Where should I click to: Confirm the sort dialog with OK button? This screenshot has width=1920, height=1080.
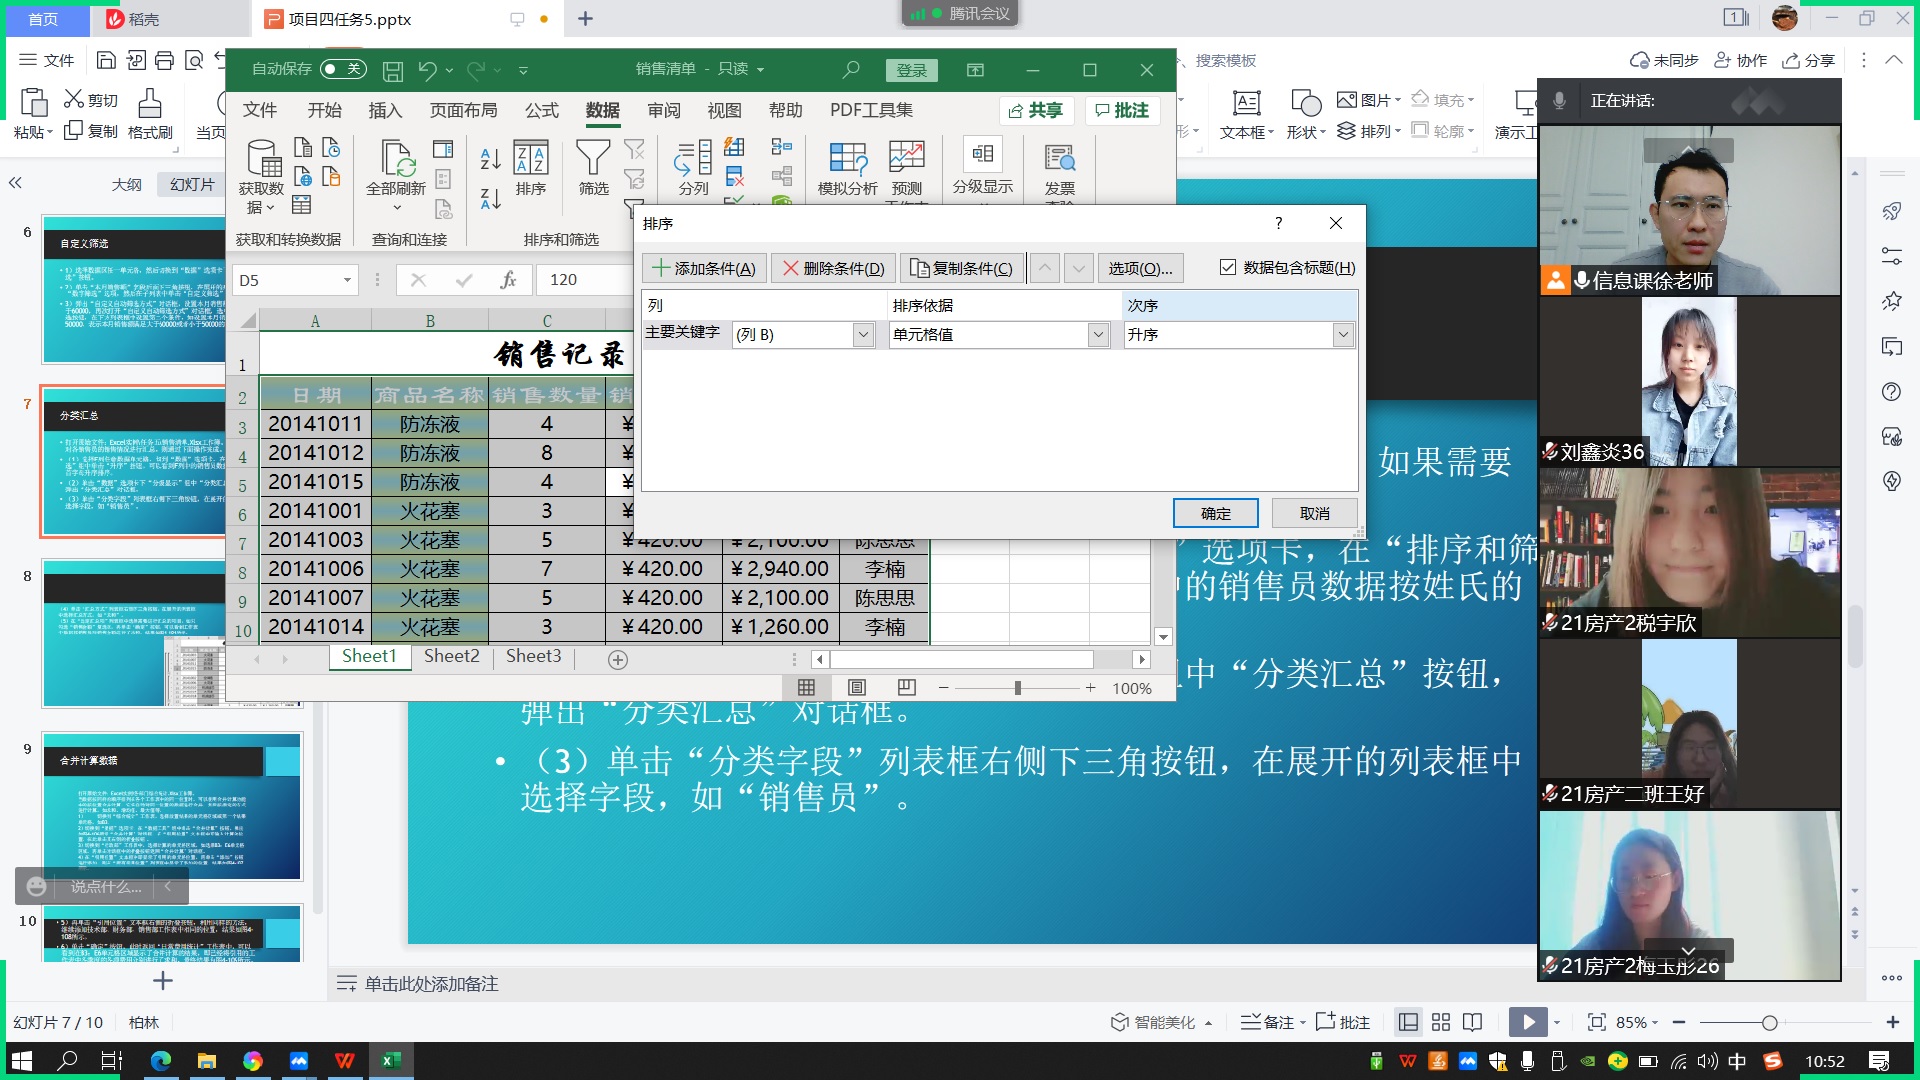click(x=1215, y=513)
